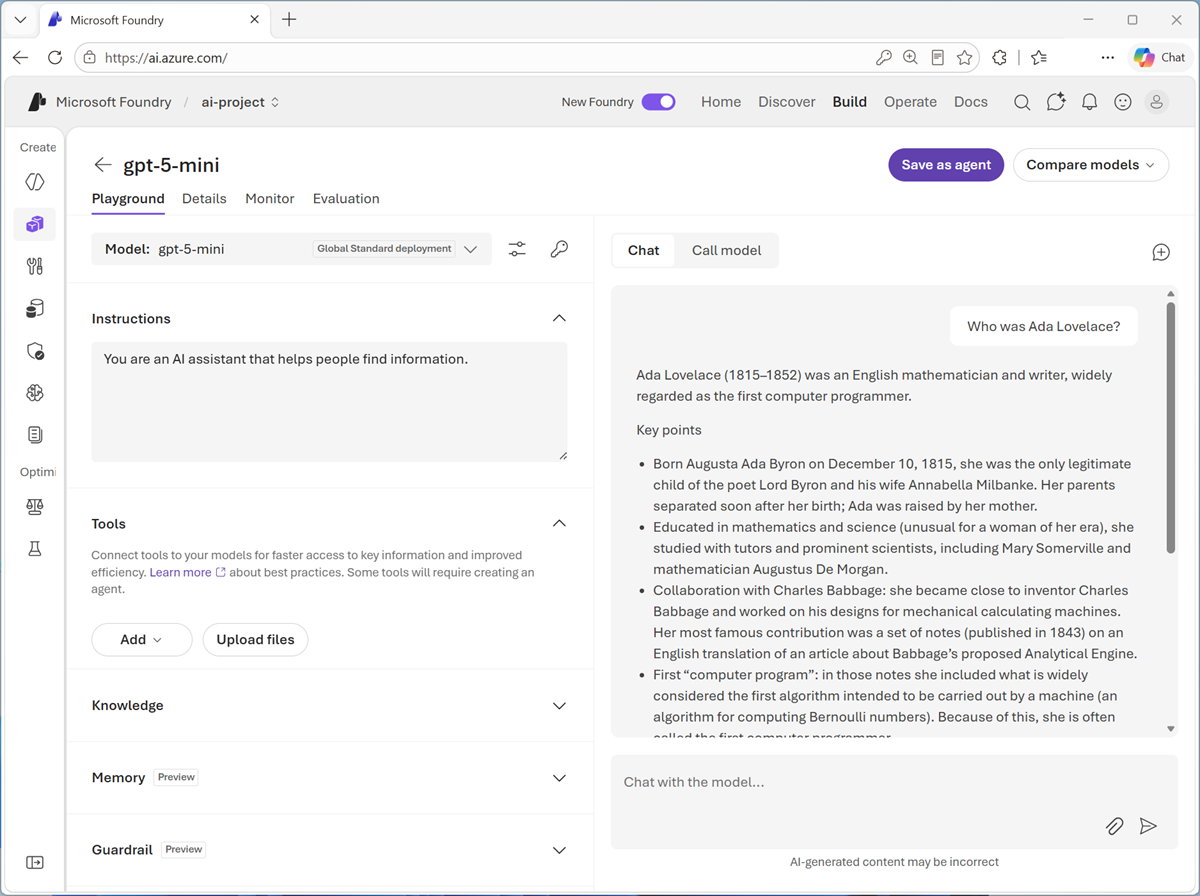The width and height of the screenshot is (1200, 896).
Task: Toggle the New Foundry switch
Action: 658,102
